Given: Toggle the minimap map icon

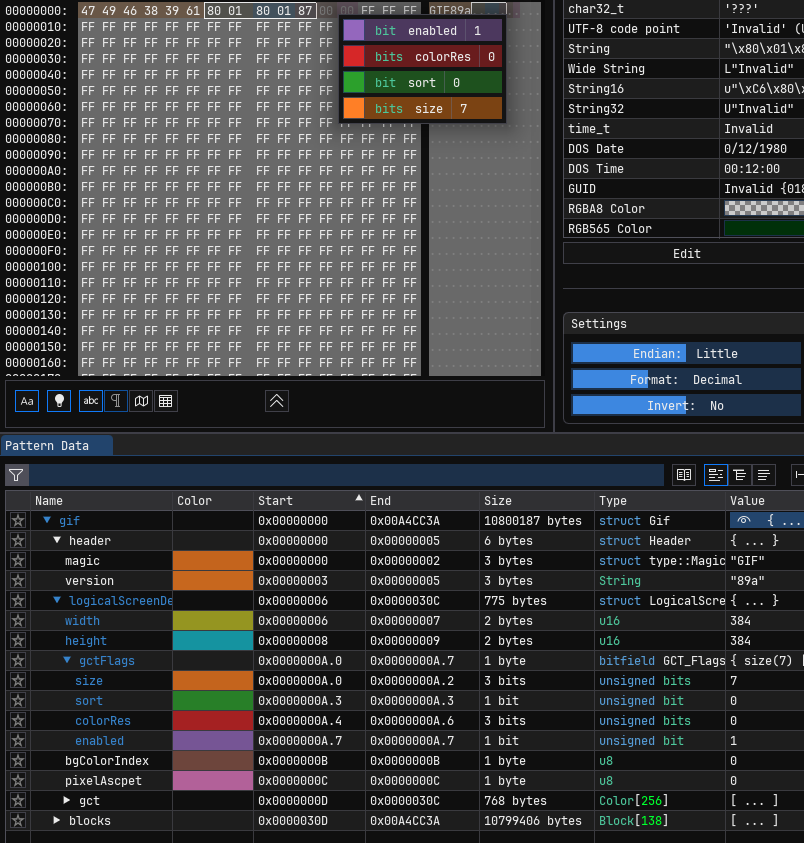Looking at the screenshot, I should [141, 401].
